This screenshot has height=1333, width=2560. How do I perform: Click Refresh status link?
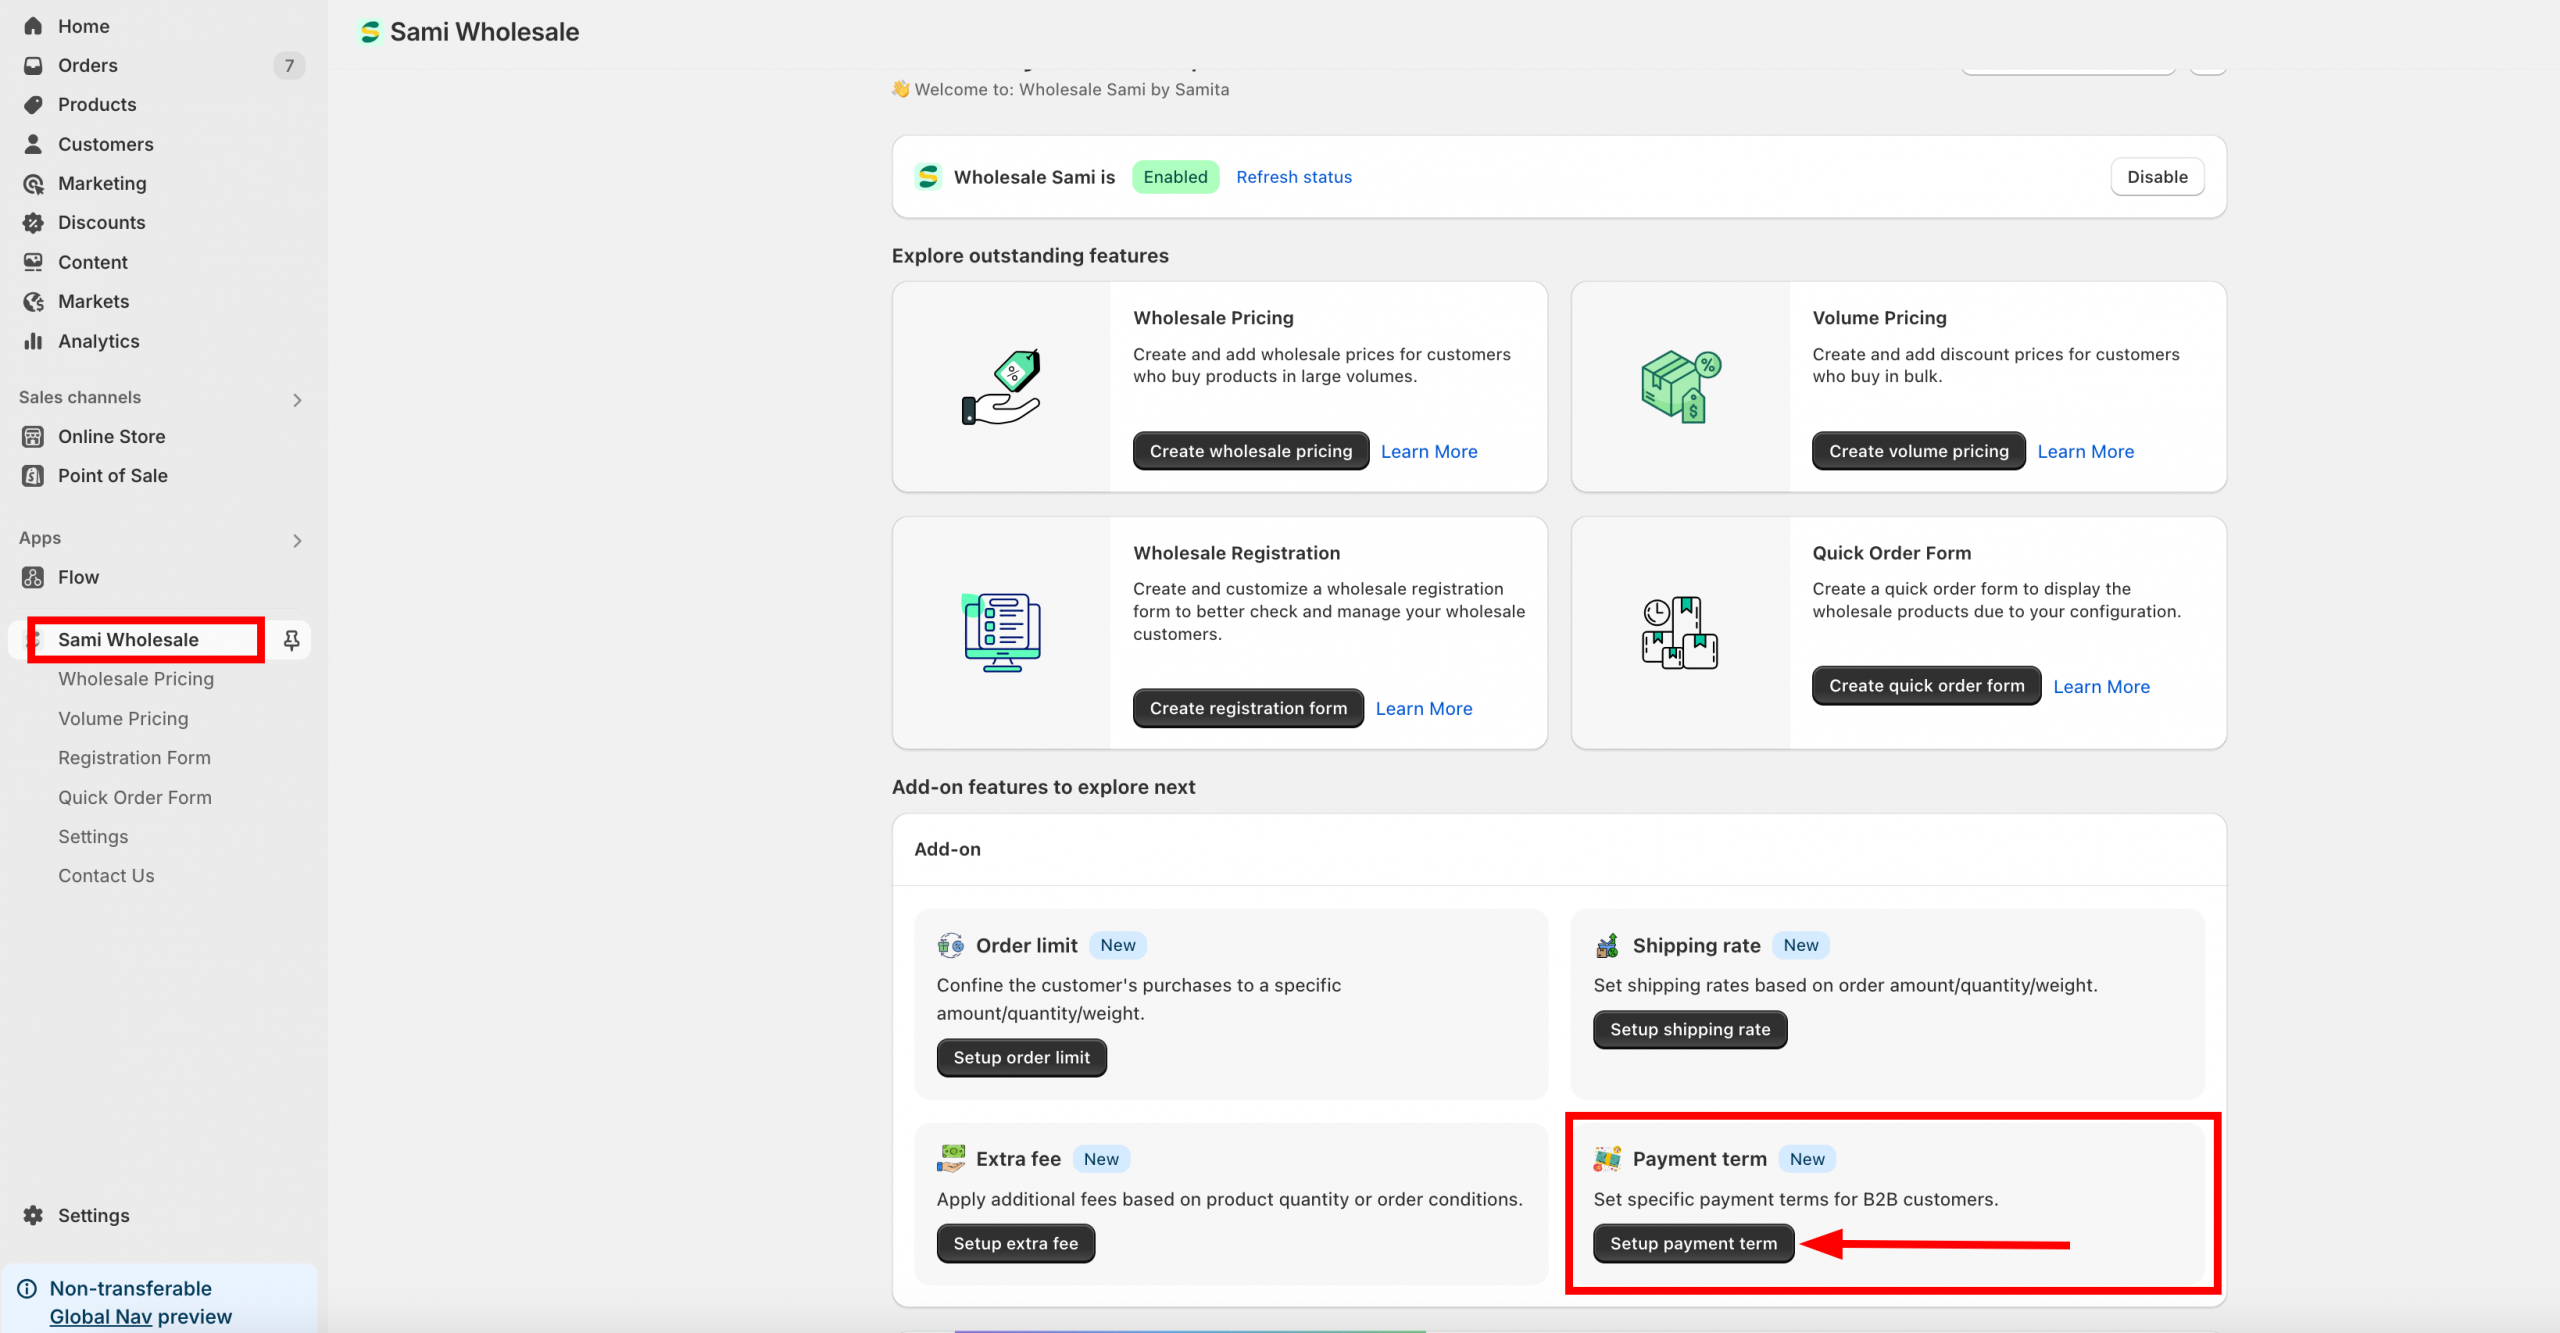click(1294, 177)
